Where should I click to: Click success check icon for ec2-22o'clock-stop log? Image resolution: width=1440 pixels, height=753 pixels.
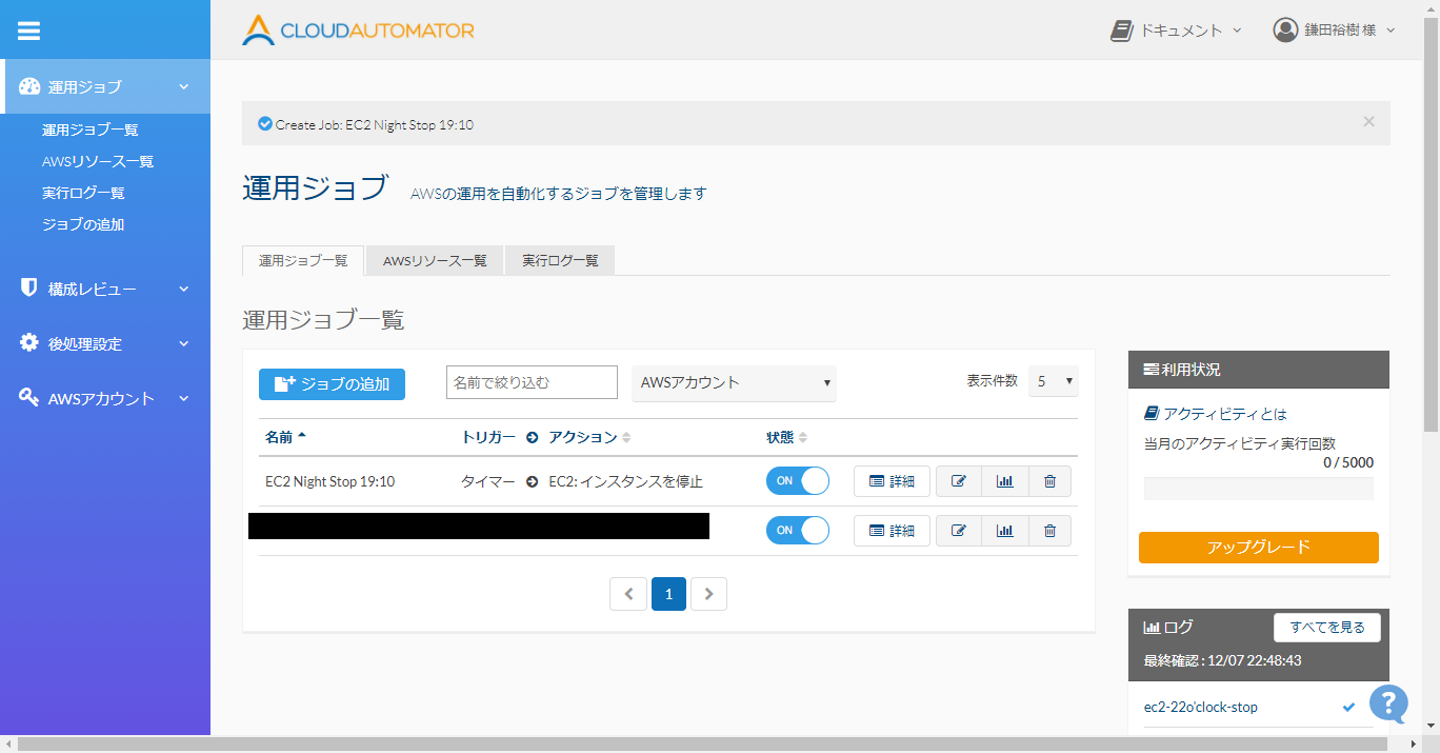tap(1349, 707)
